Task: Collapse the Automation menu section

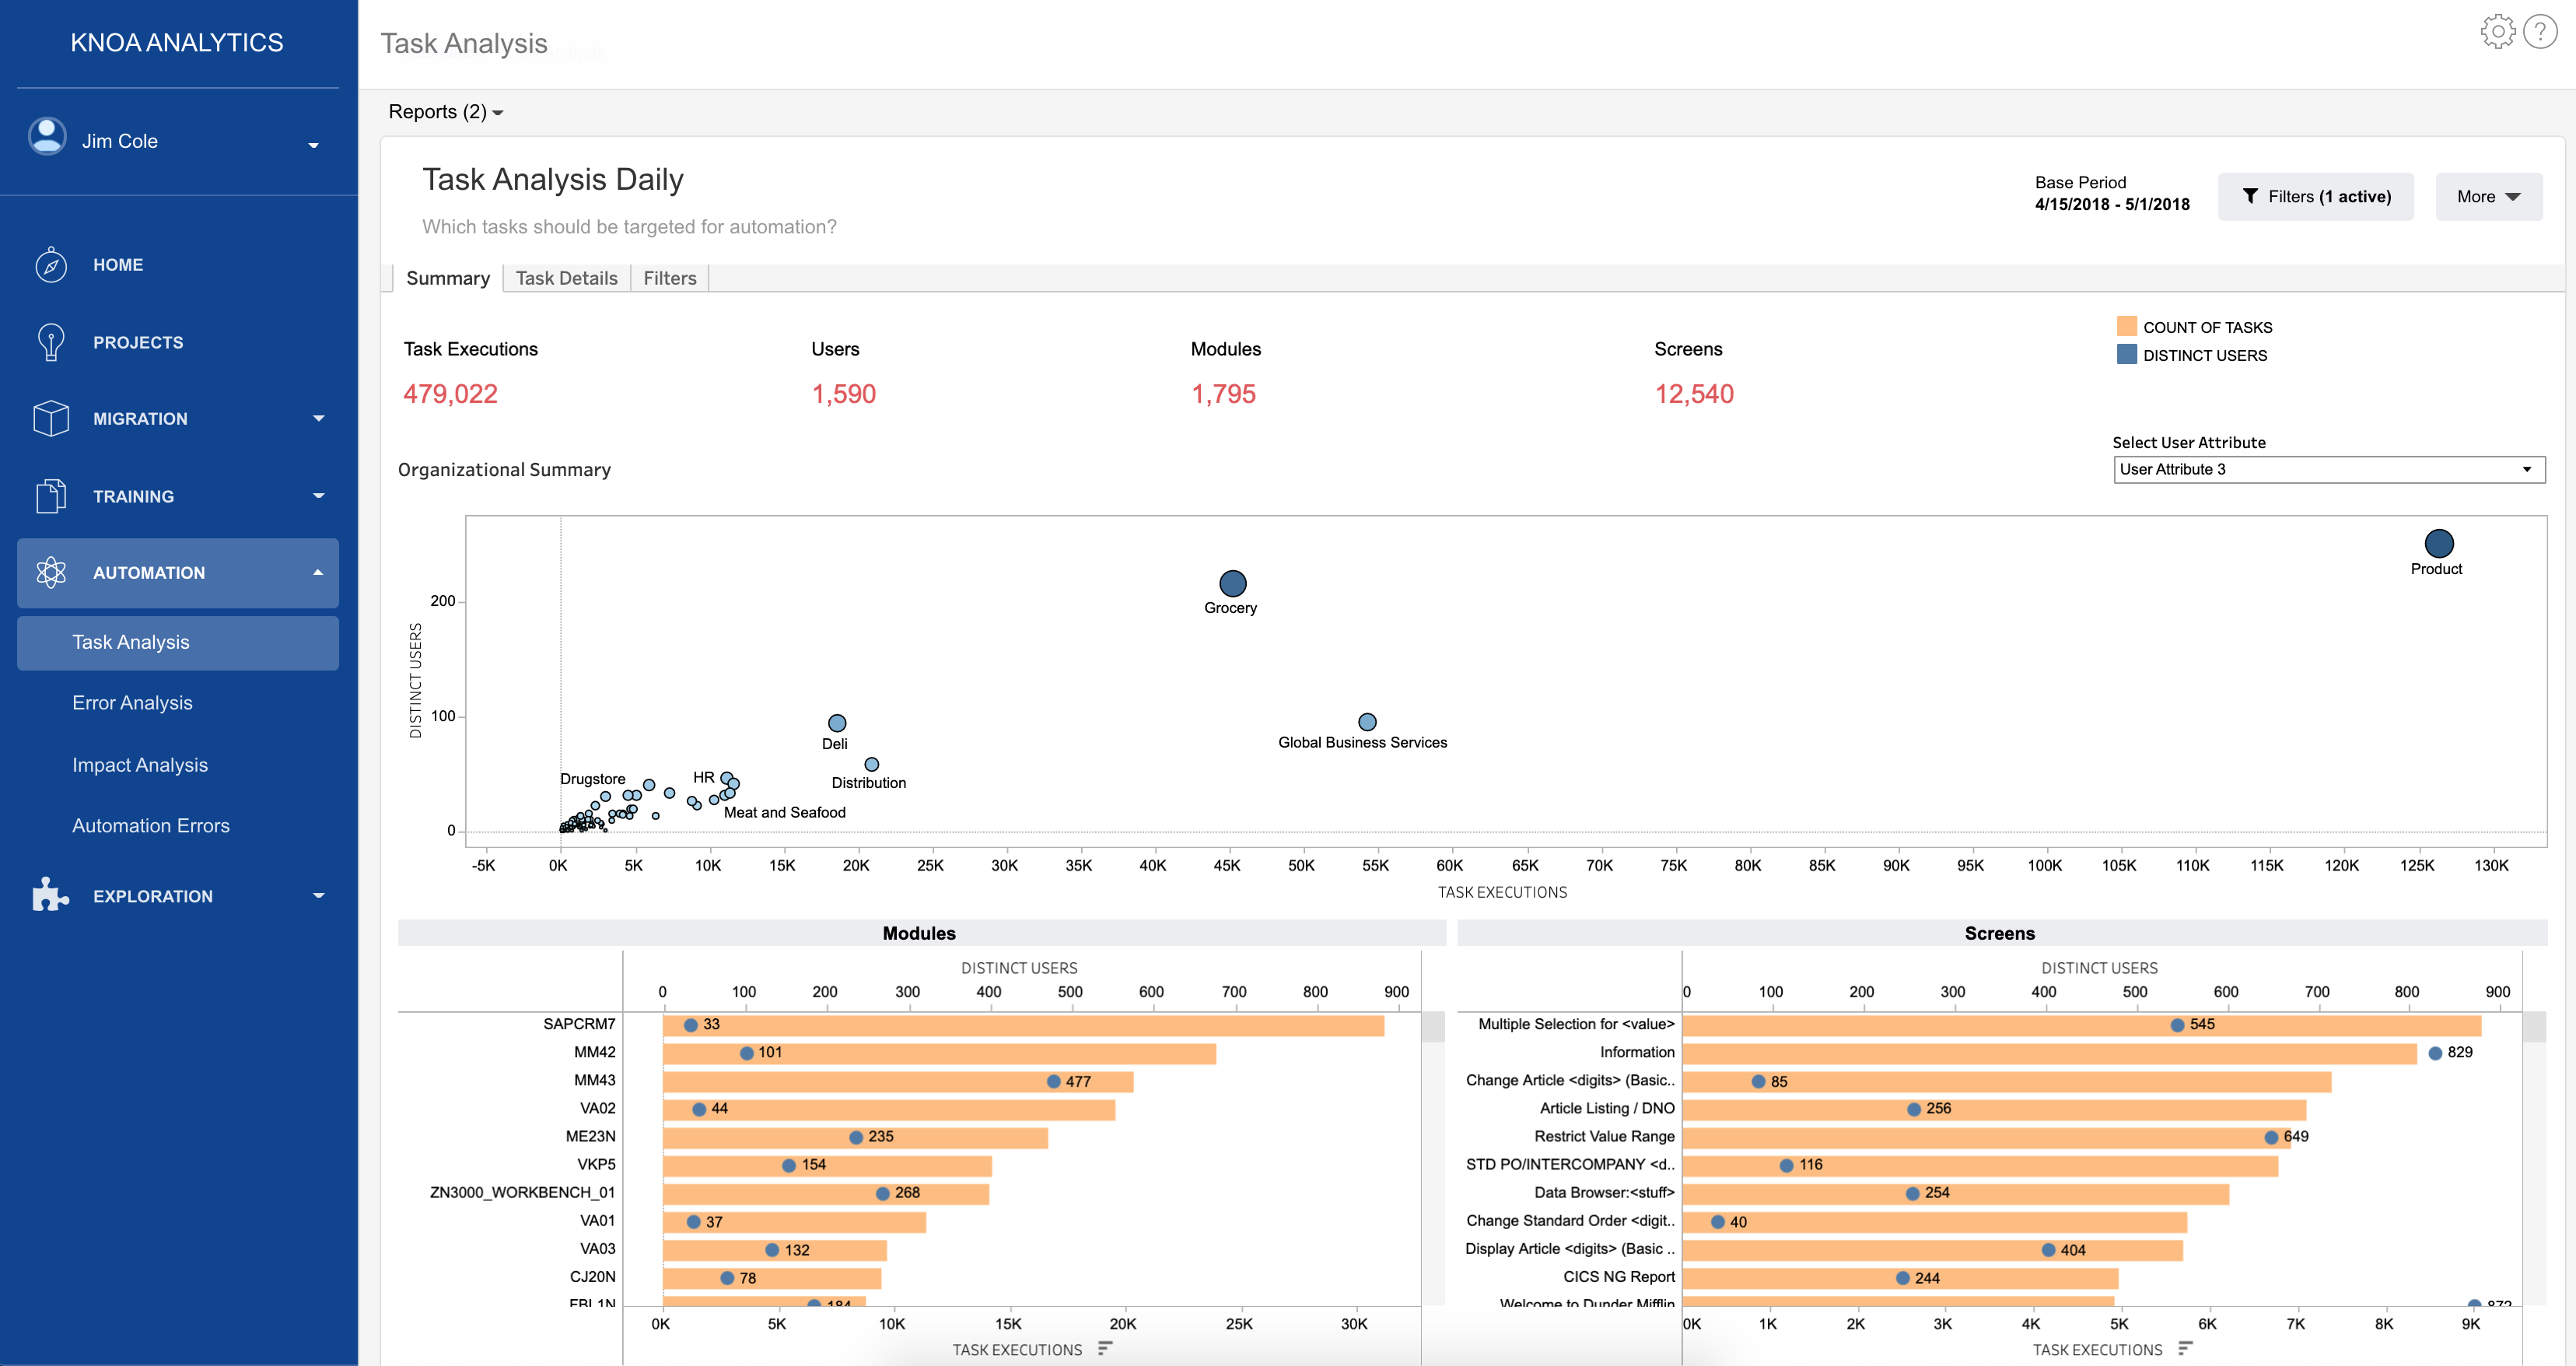Action: 318,573
